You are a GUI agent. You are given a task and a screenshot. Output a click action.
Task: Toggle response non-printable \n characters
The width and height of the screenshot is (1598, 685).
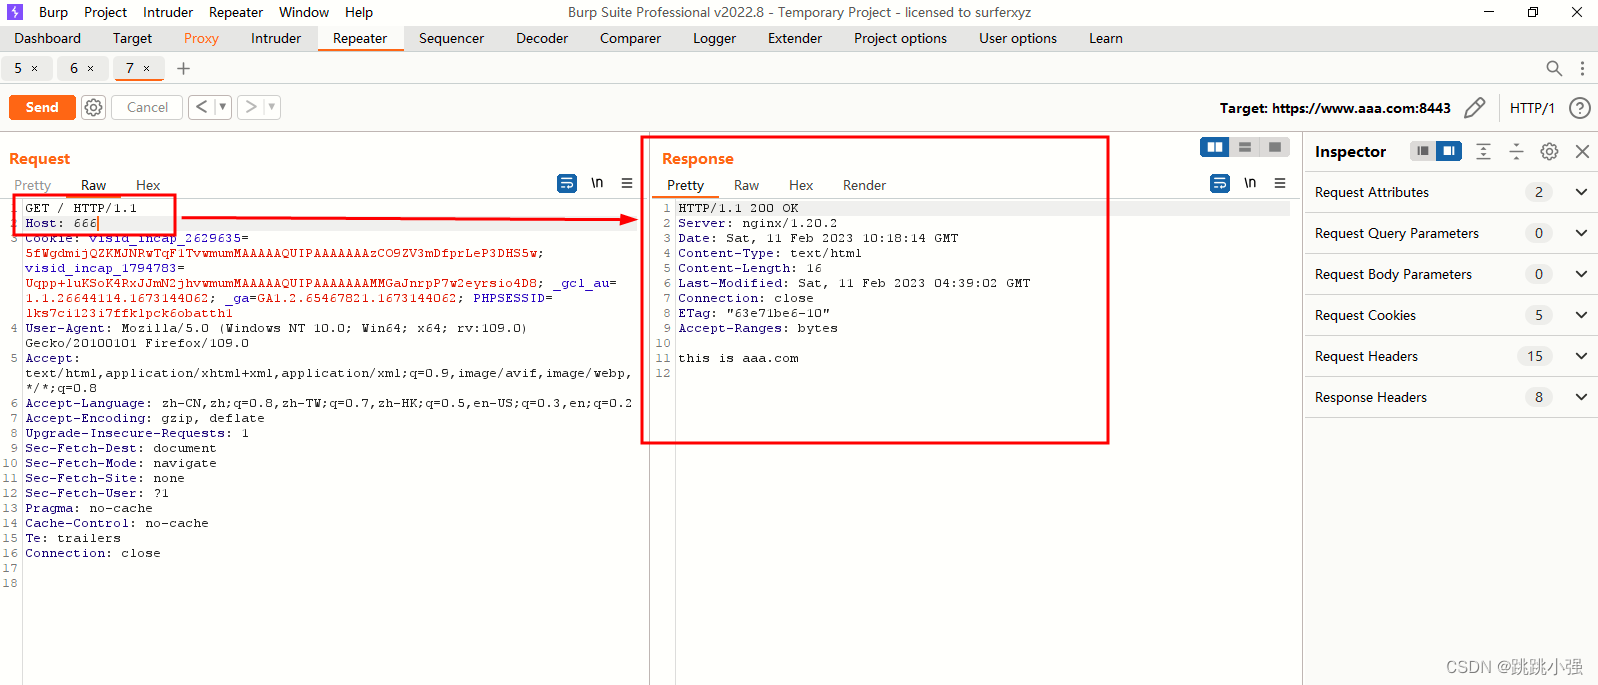pyautogui.click(x=1250, y=183)
